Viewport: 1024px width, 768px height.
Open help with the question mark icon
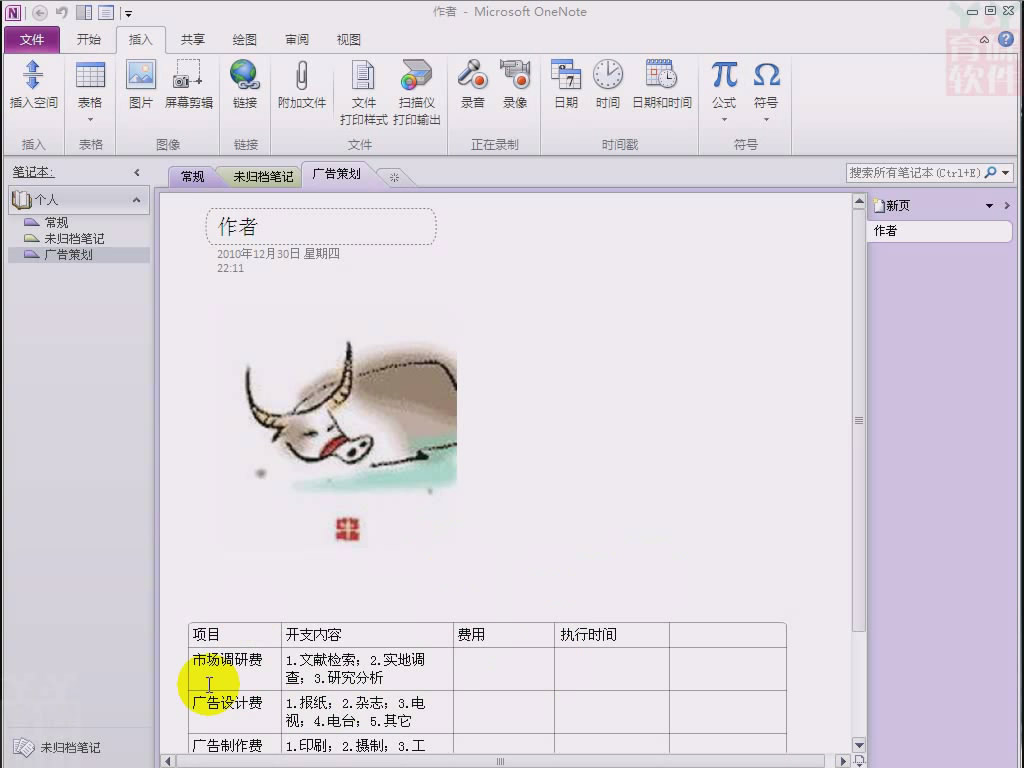[x=1006, y=39]
